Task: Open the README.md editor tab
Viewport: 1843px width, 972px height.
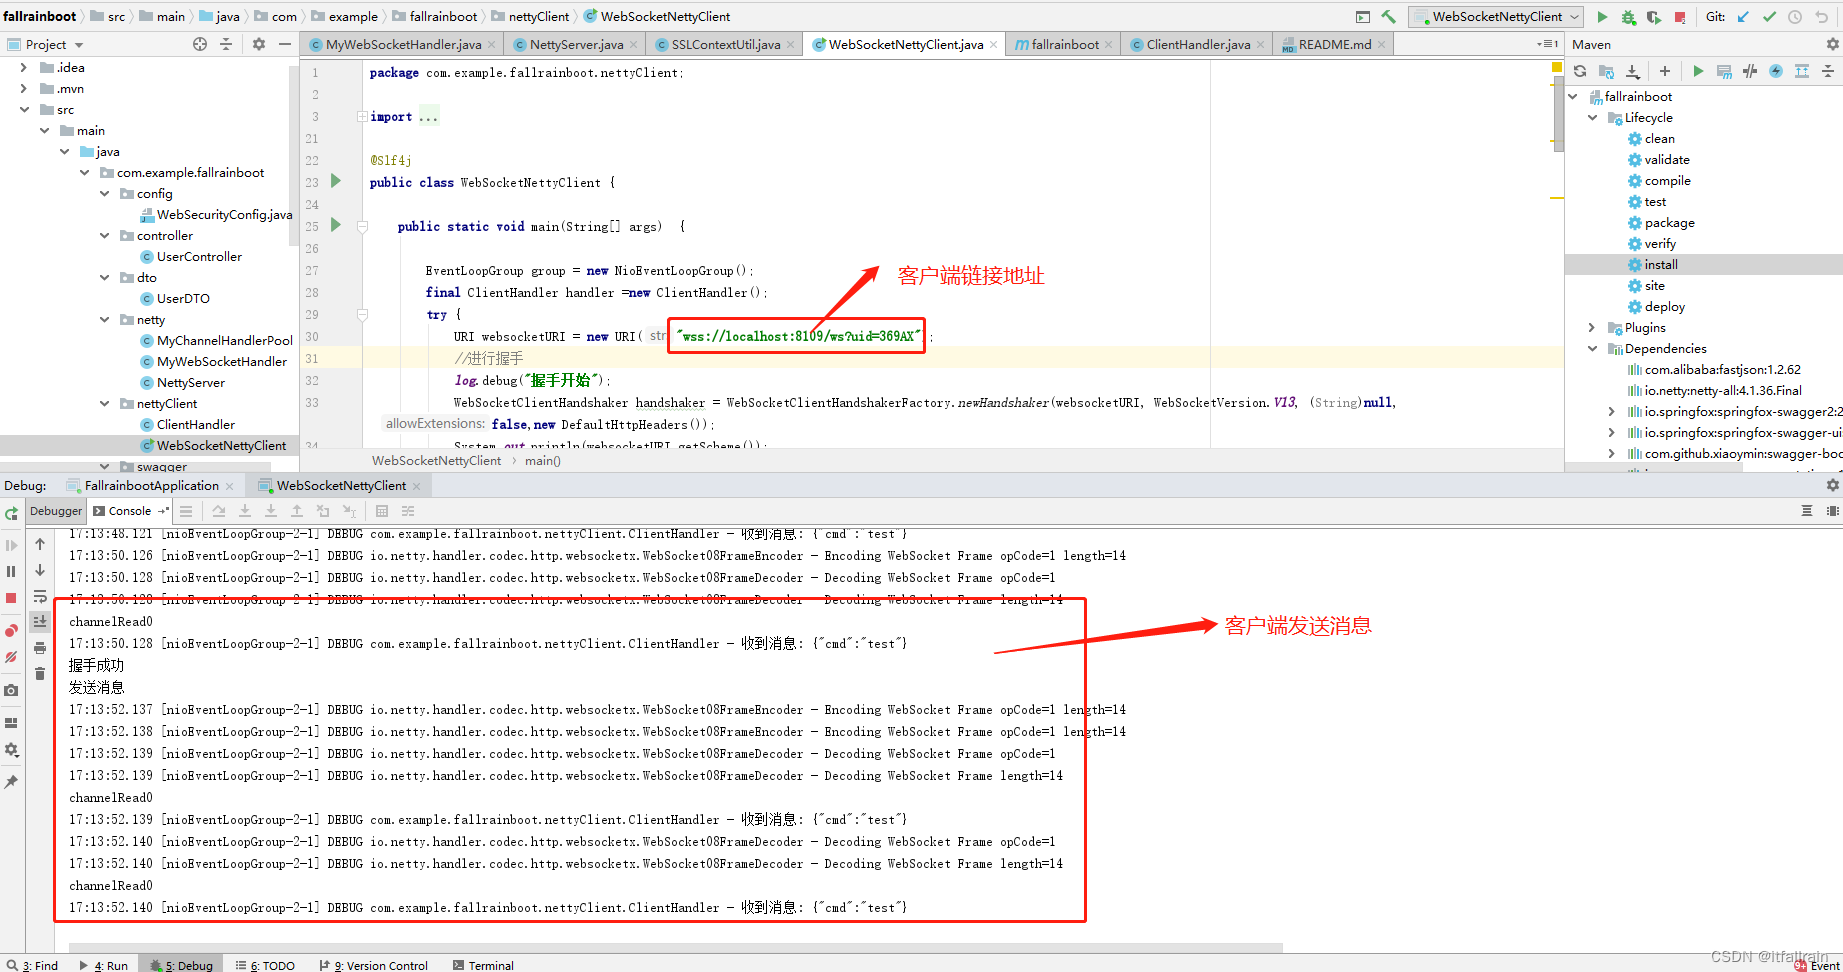Action: pos(1334,44)
